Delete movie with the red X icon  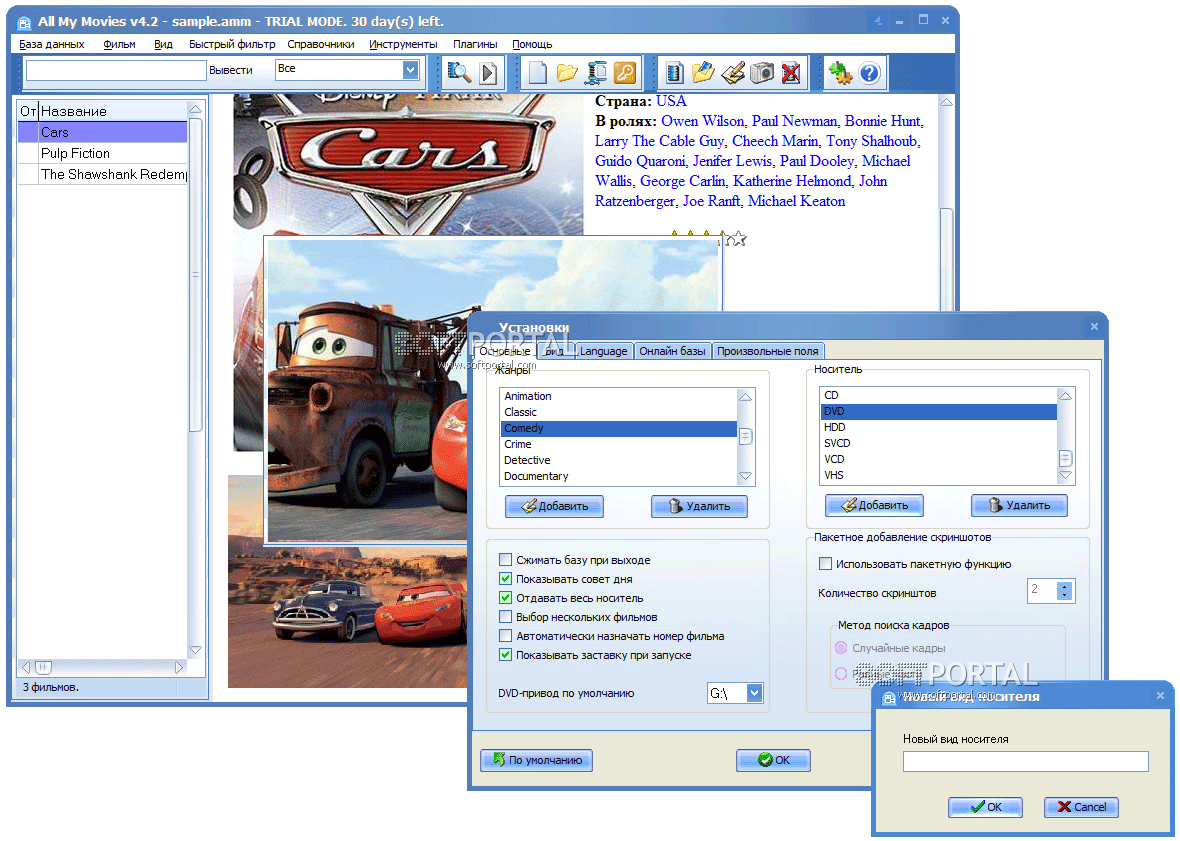pyautogui.click(x=791, y=73)
